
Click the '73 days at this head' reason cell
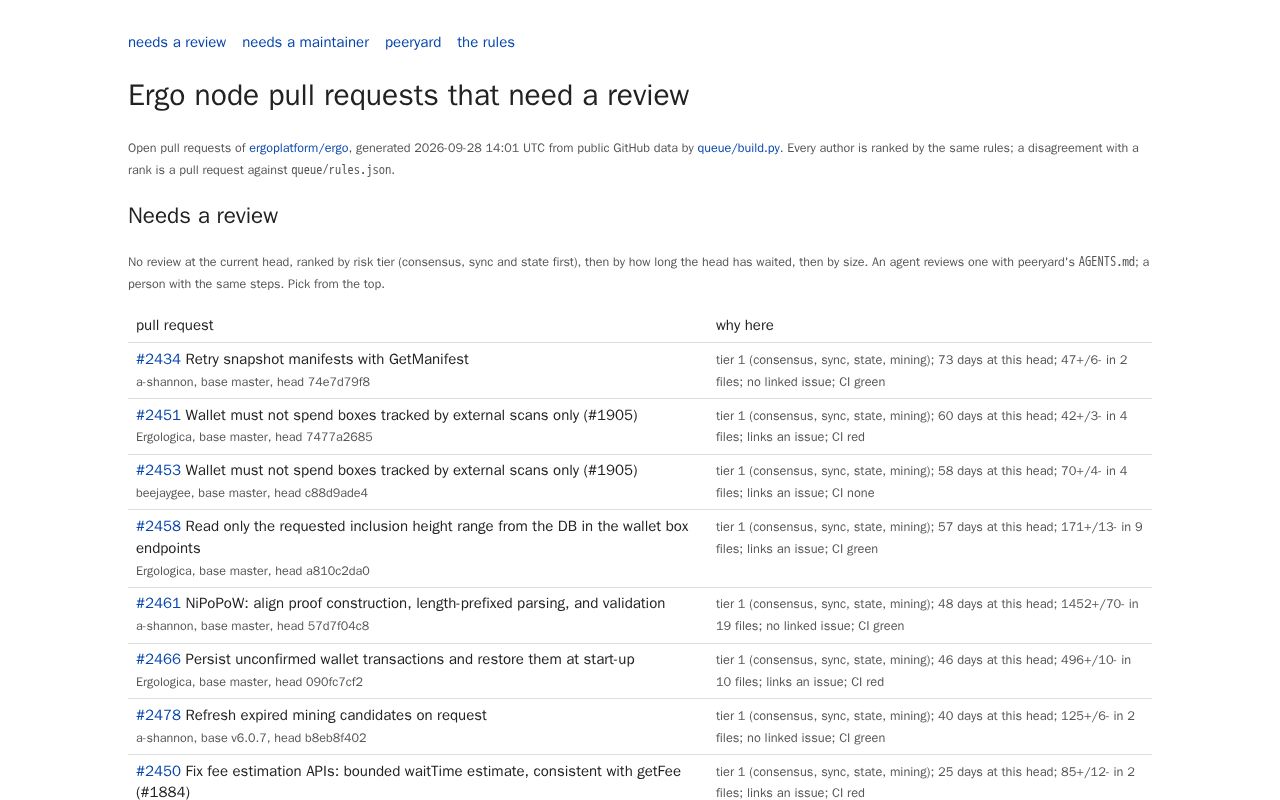[x=929, y=370]
